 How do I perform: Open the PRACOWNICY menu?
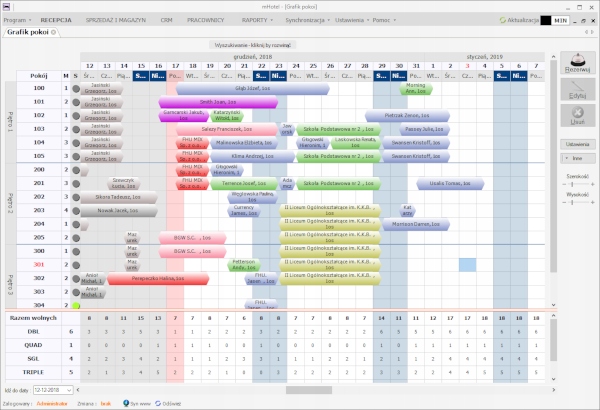[205, 20]
